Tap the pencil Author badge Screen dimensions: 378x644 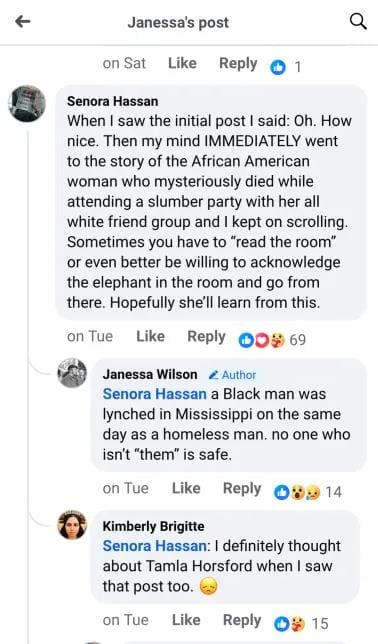[x=232, y=375]
